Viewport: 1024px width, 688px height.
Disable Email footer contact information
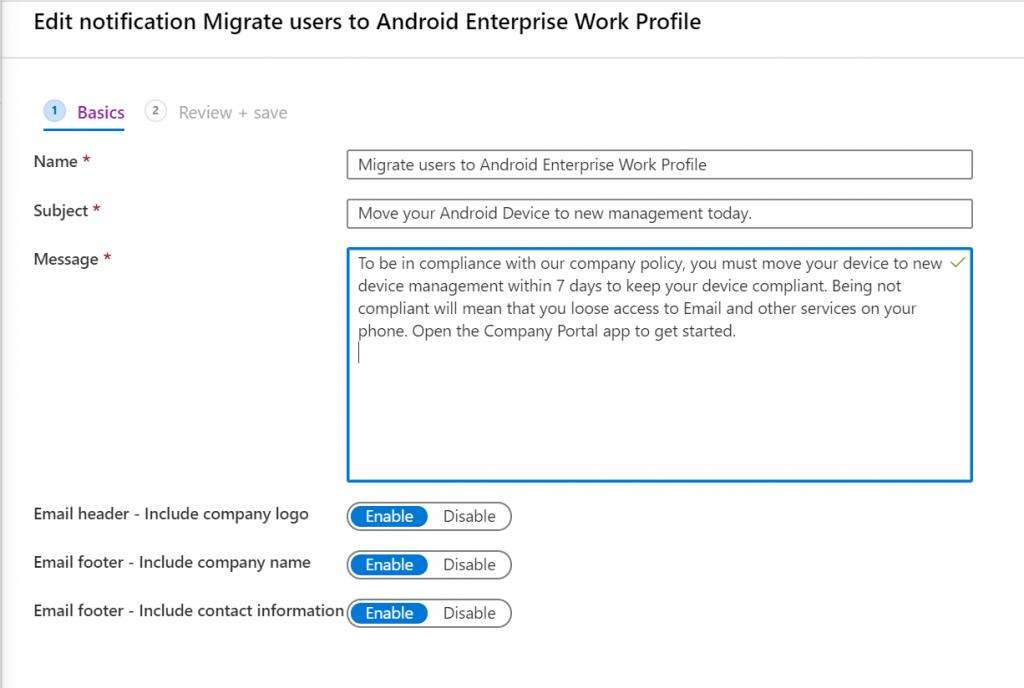pyautogui.click(x=469, y=613)
